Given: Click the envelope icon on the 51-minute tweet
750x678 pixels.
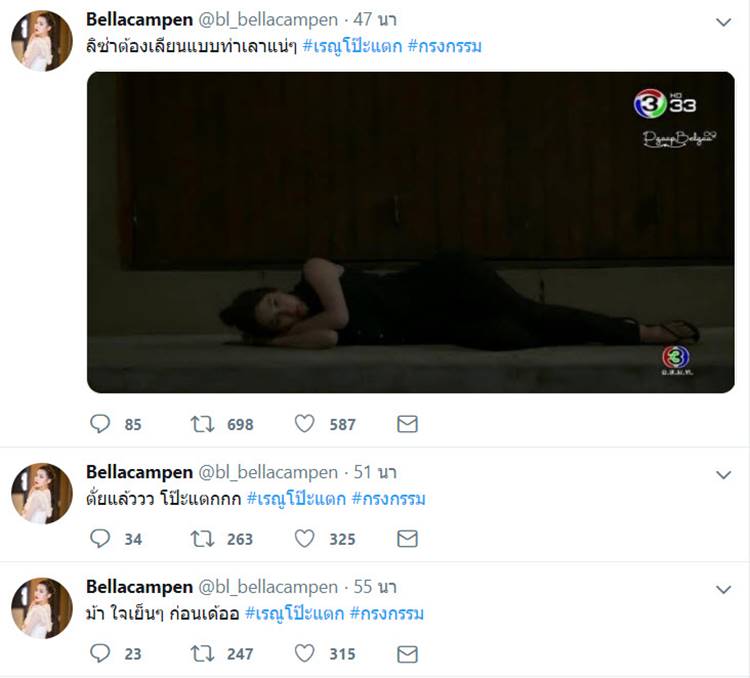Looking at the screenshot, I should click(x=407, y=539).
